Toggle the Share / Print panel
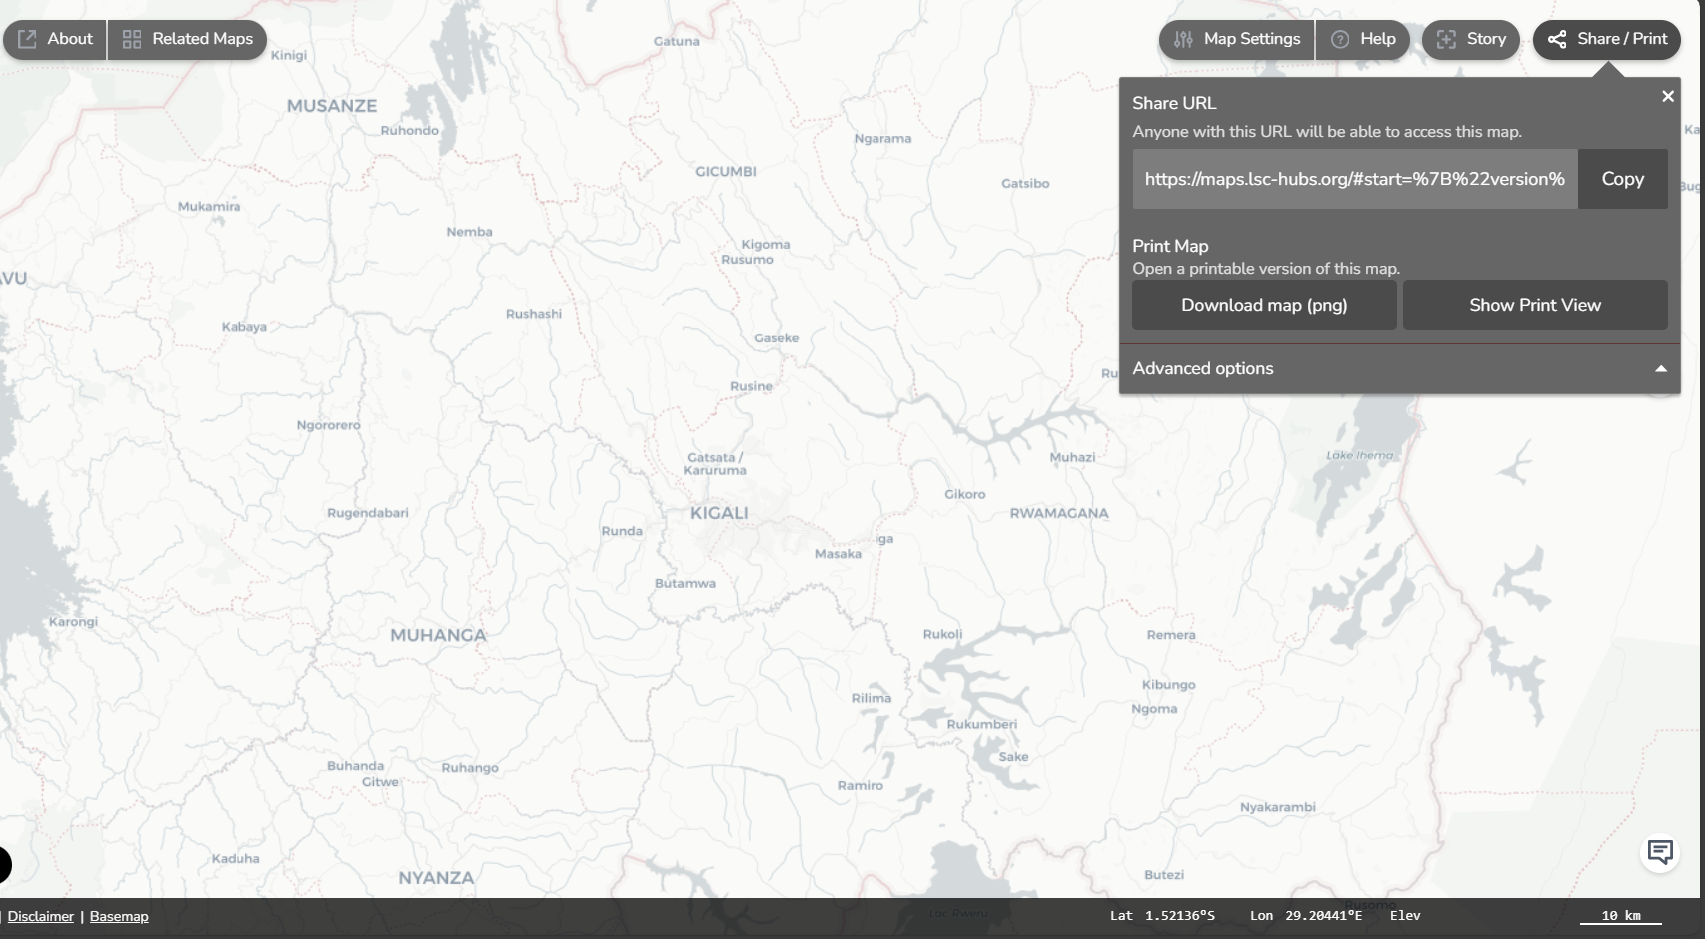 (1607, 39)
